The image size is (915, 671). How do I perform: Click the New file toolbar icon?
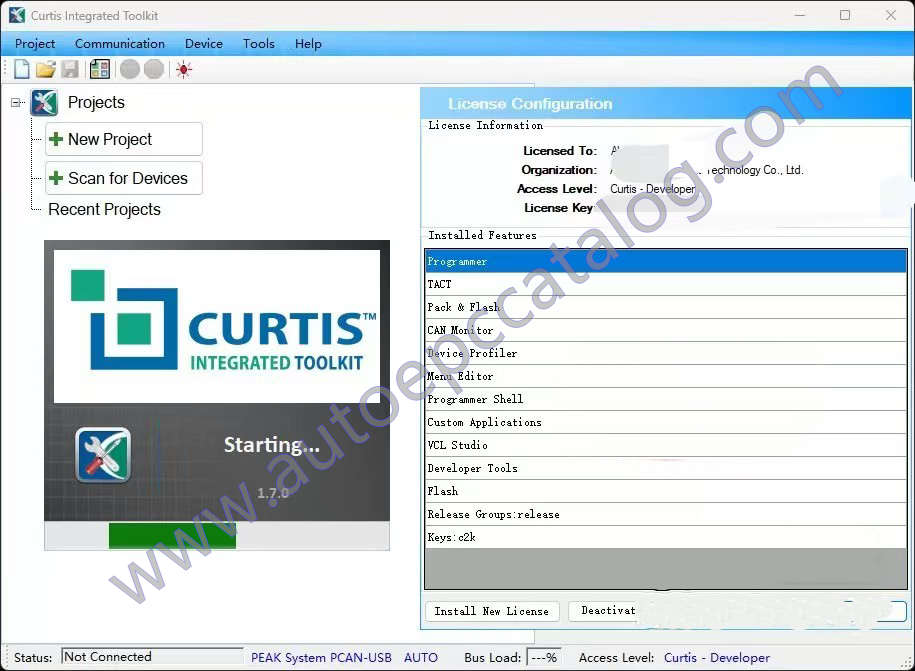point(21,68)
